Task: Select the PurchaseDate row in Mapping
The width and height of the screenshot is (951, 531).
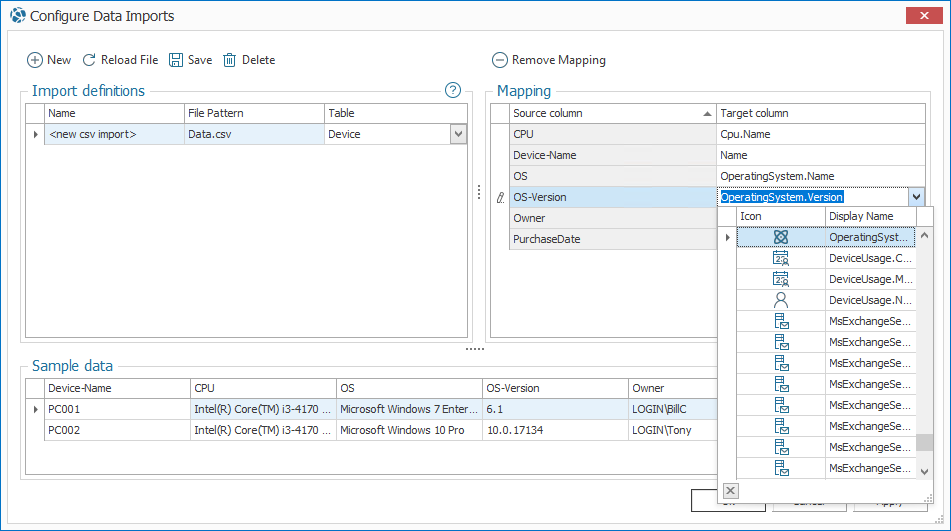Action: tap(613, 239)
